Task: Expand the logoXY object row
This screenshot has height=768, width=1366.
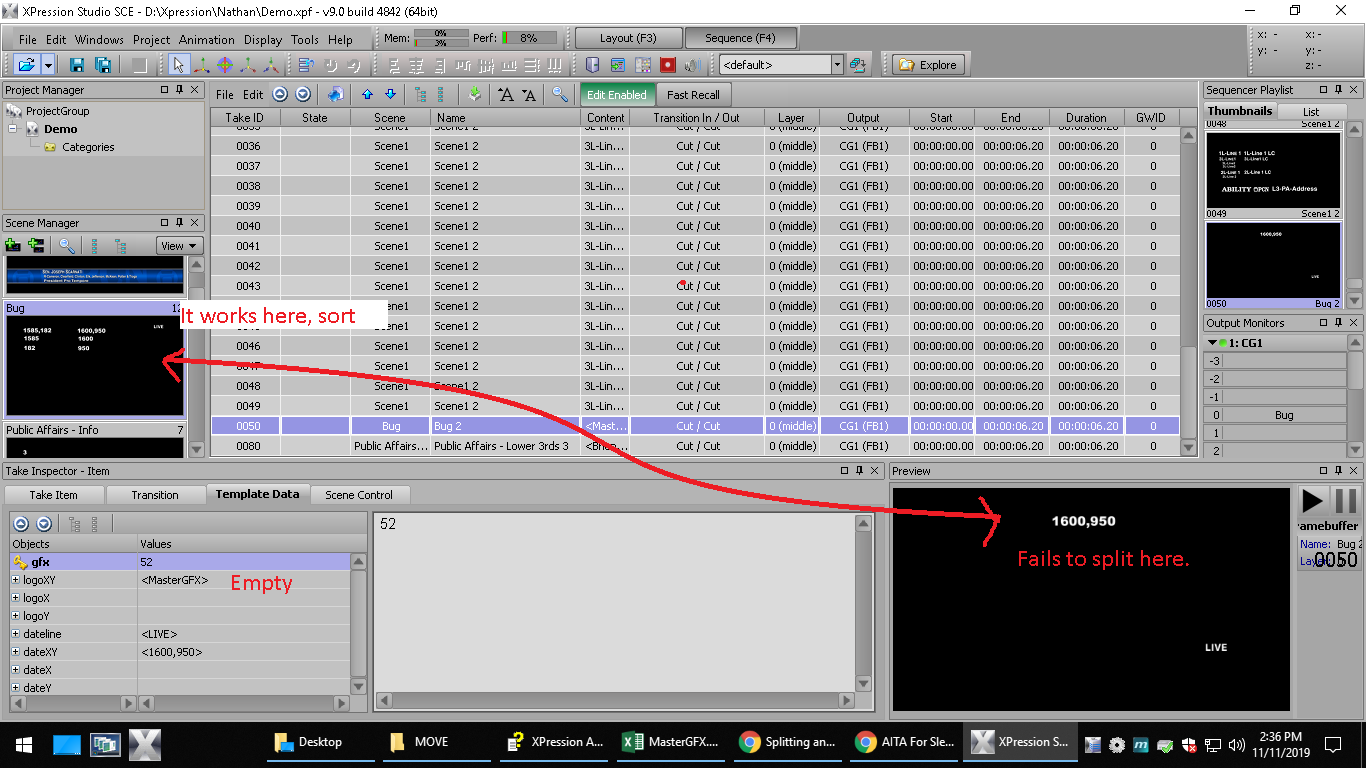Action: click(x=16, y=580)
